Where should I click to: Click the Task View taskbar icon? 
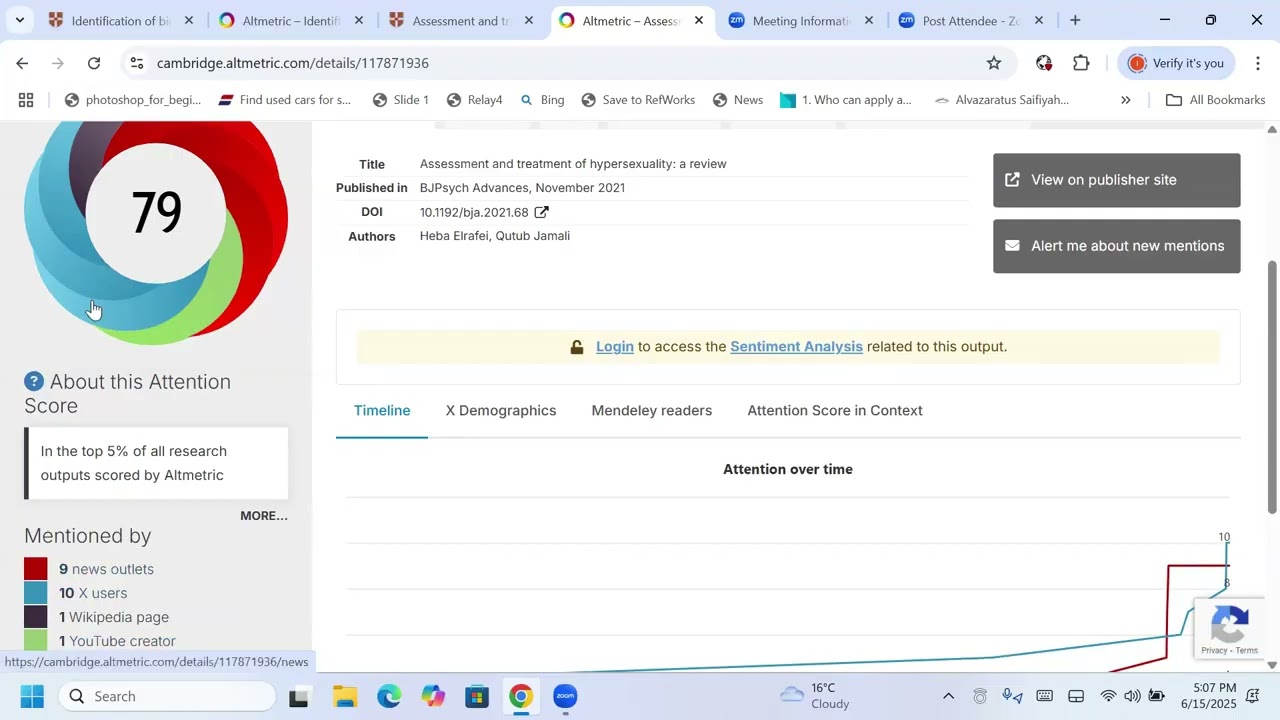point(299,696)
